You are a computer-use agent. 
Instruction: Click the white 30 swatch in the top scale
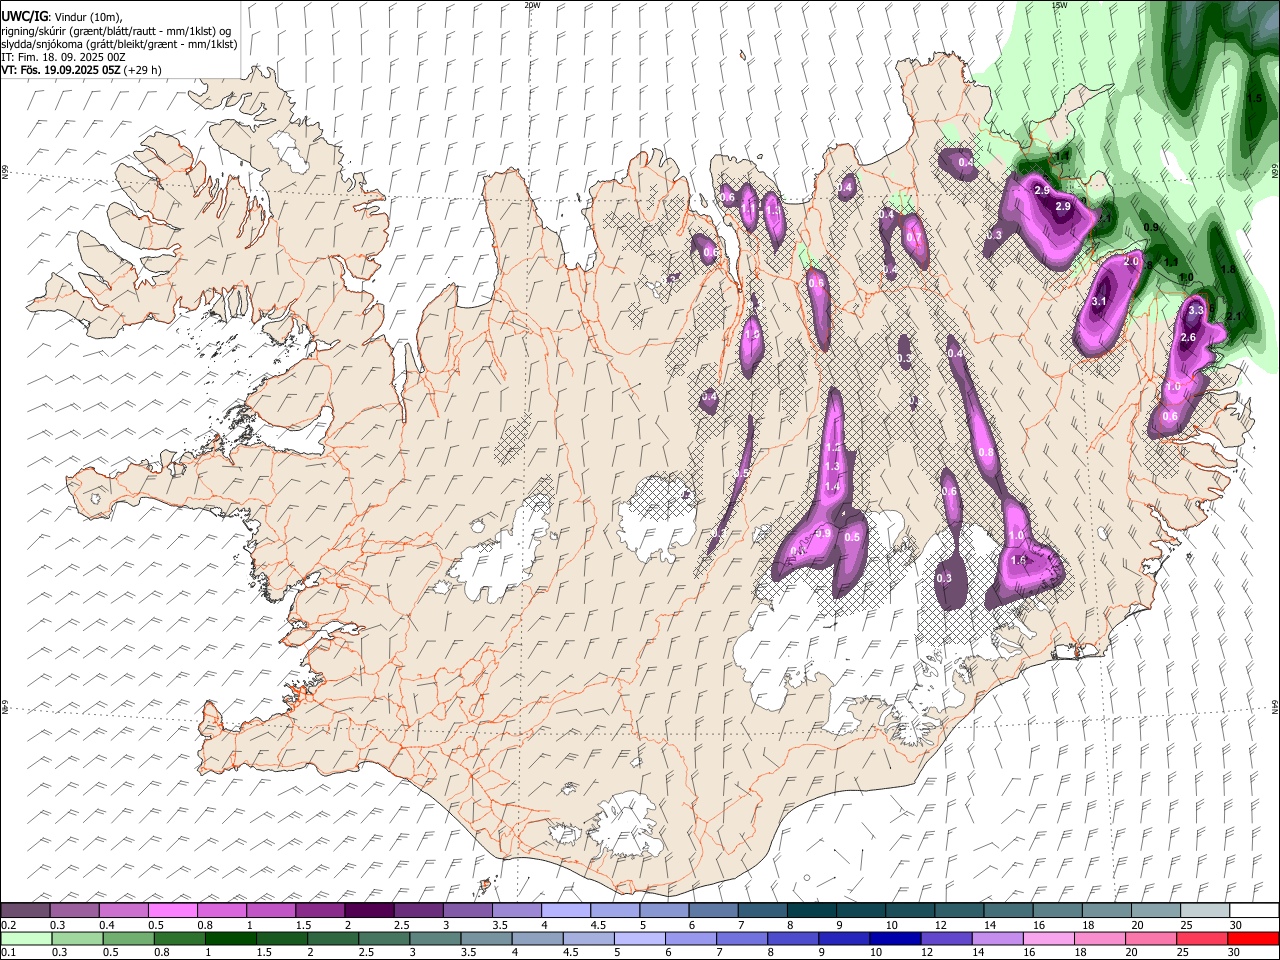[1254, 910]
